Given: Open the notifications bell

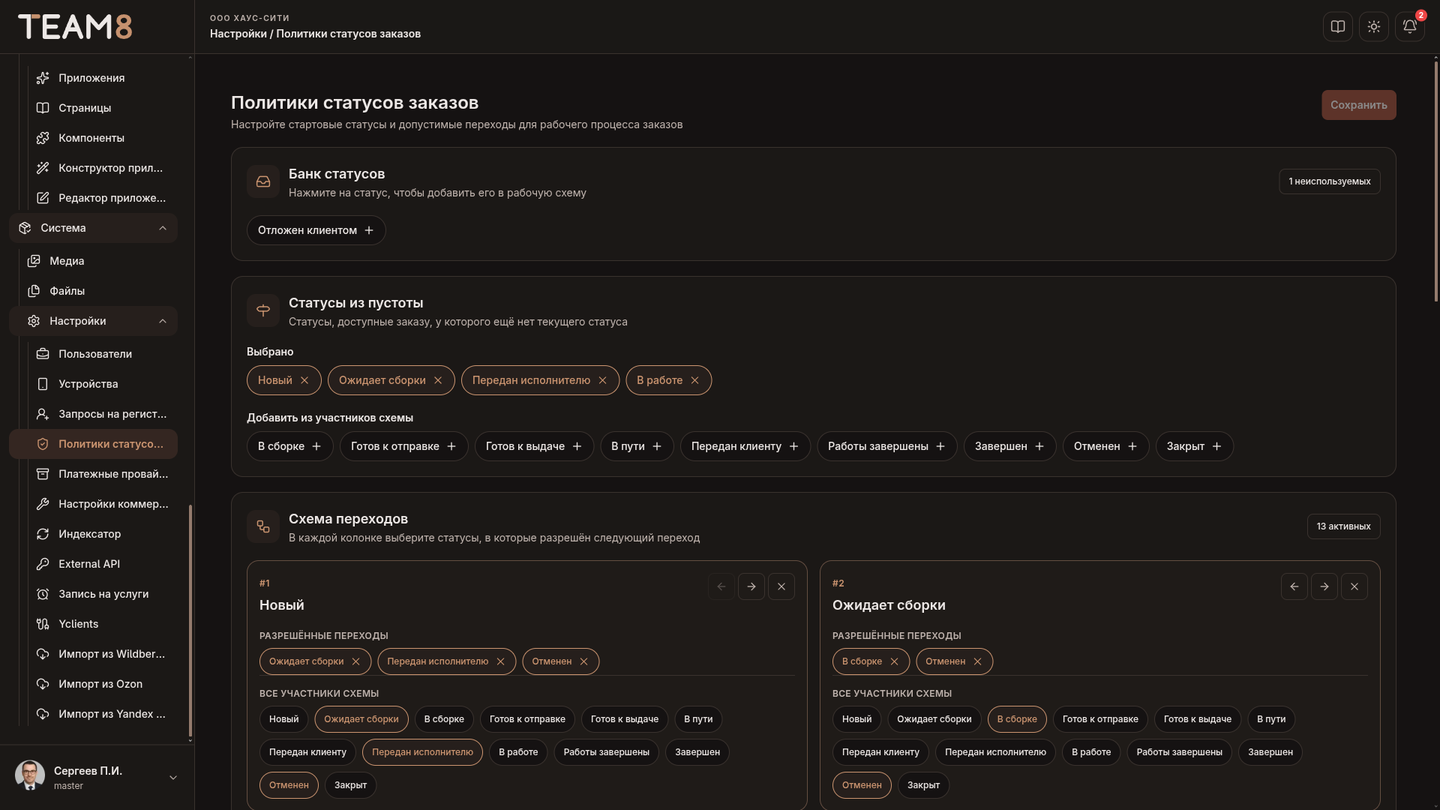Looking at the screenshot, I should [x=1410, y=27].
